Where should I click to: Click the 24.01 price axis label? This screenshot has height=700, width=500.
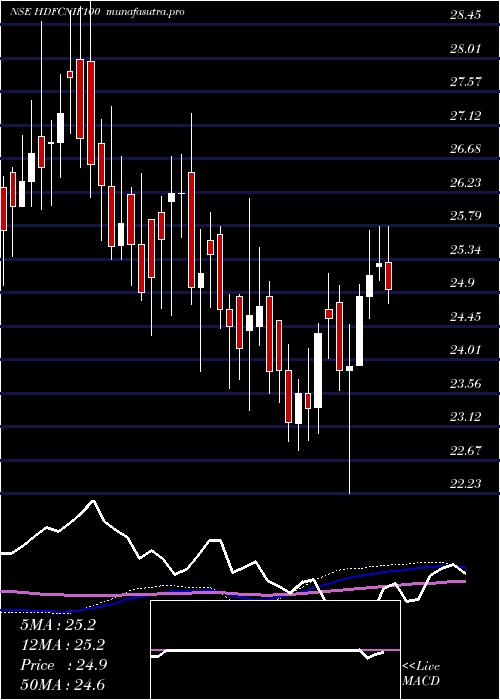pyautogui.click(x=465, y=350)
